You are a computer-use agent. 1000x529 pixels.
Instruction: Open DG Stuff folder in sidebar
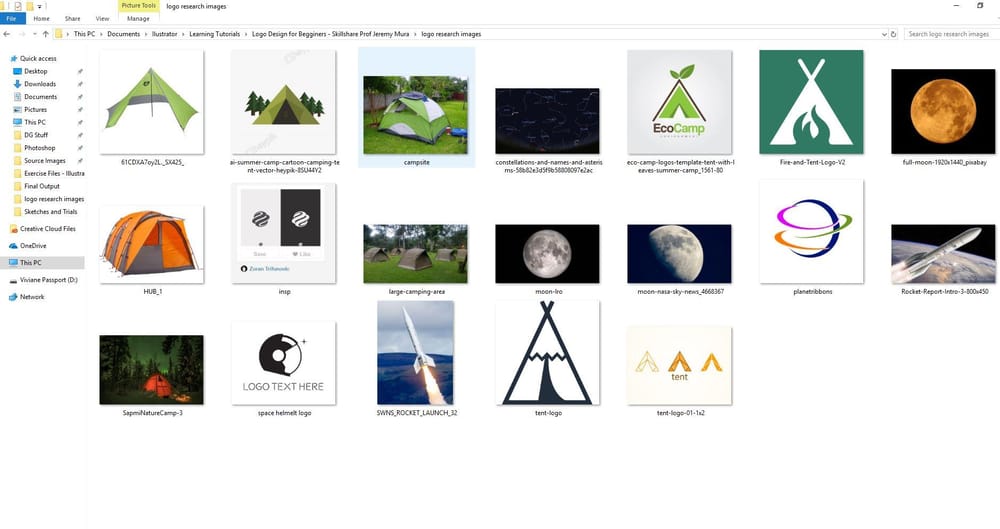[x=36, y=135]
